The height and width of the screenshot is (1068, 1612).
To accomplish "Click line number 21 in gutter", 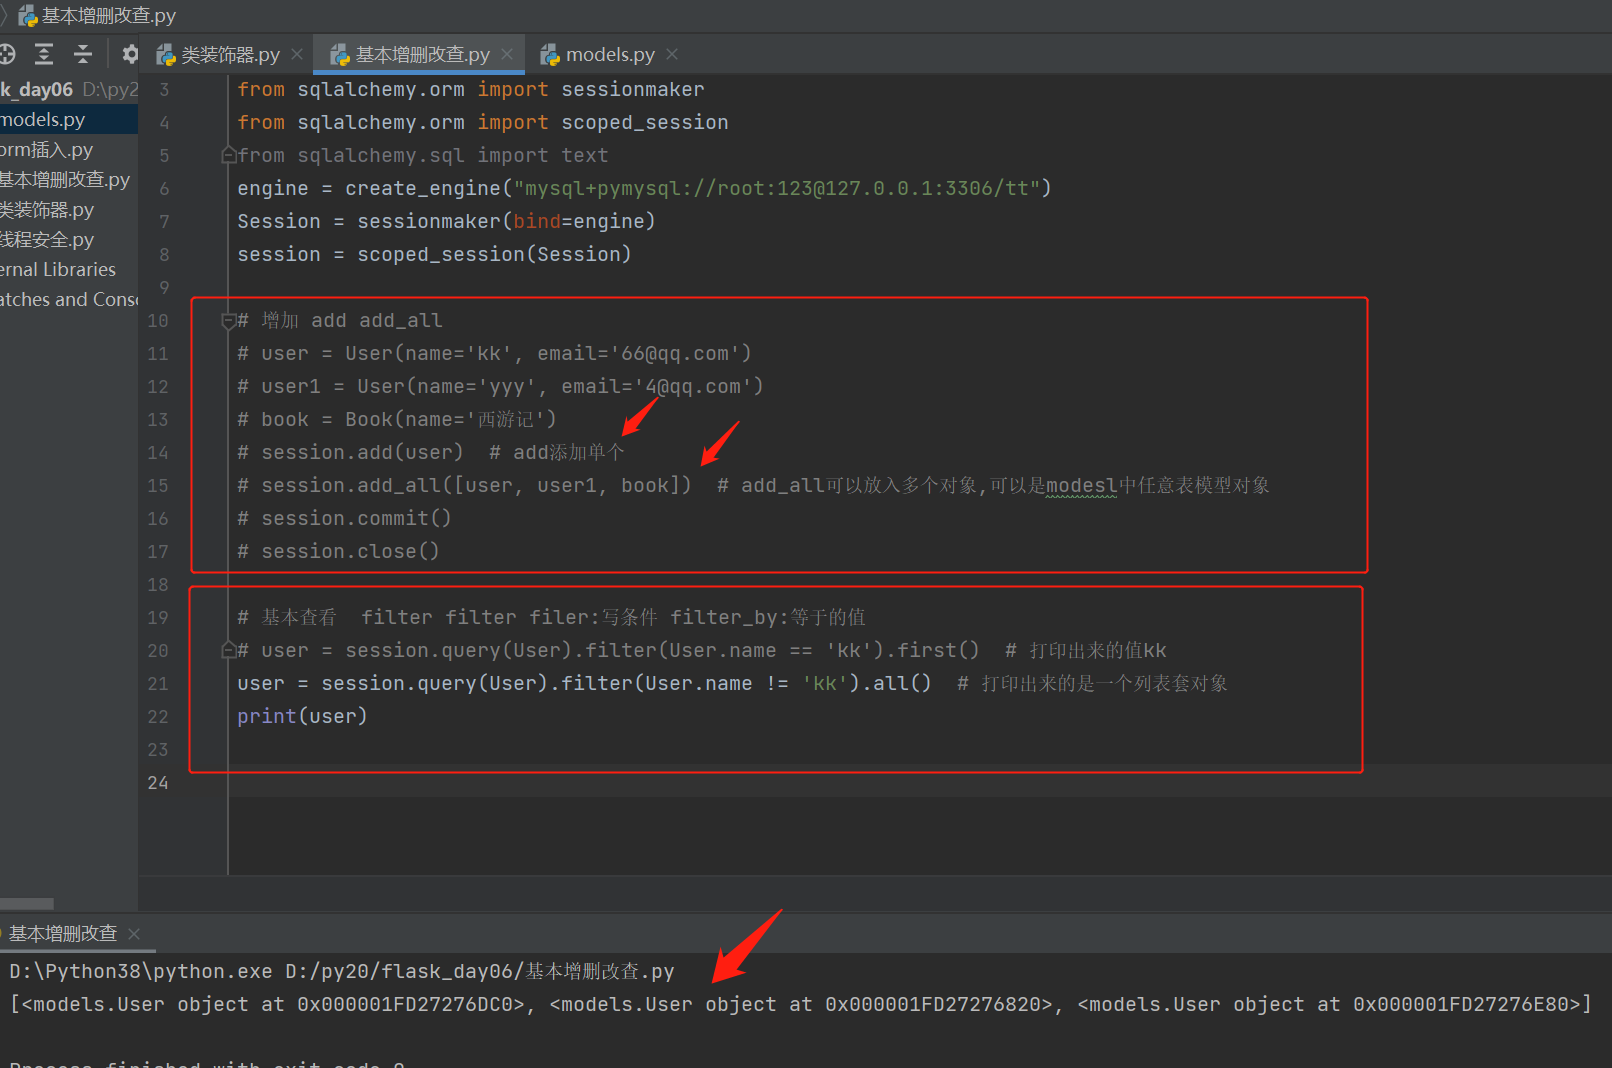I will click(158, 684).
